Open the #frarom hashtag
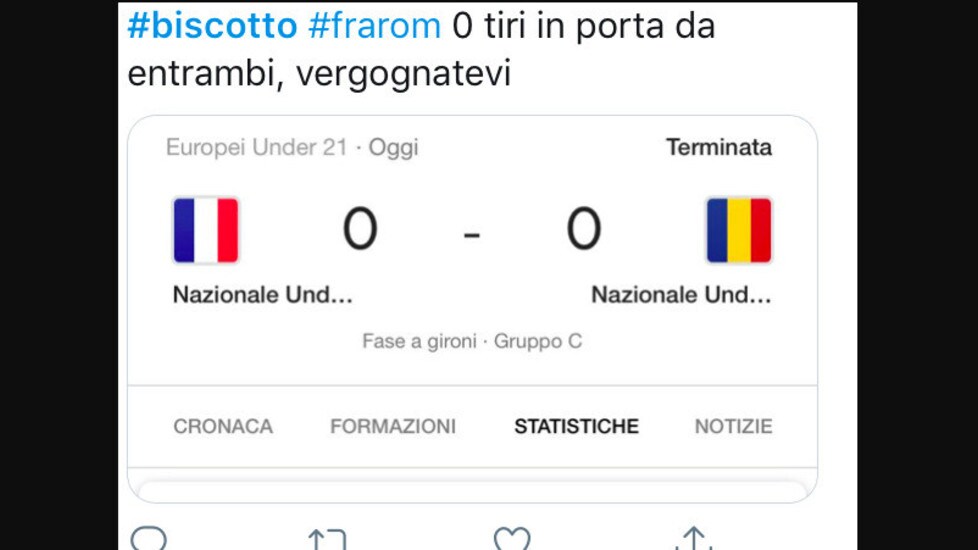The height and width of the screenshot is (550, 978). (x=374, y=27)
